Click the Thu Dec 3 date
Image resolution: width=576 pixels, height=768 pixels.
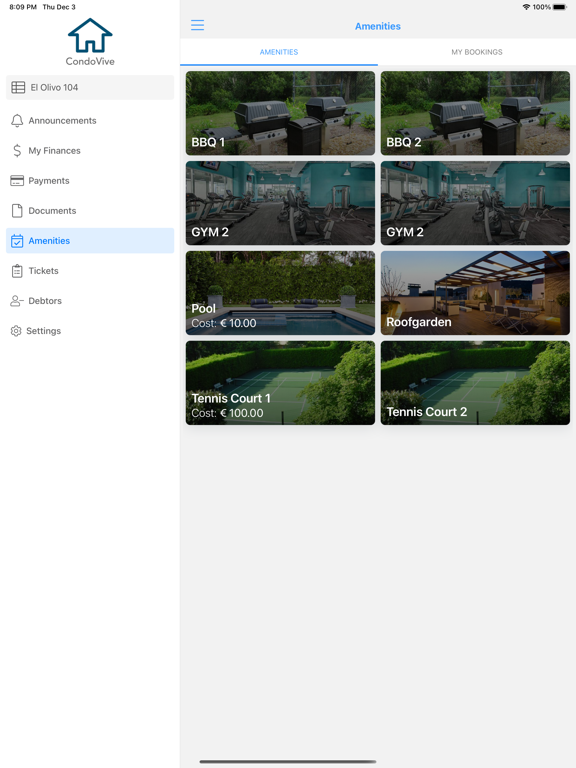pyautogui.click(x=59, y=7)
